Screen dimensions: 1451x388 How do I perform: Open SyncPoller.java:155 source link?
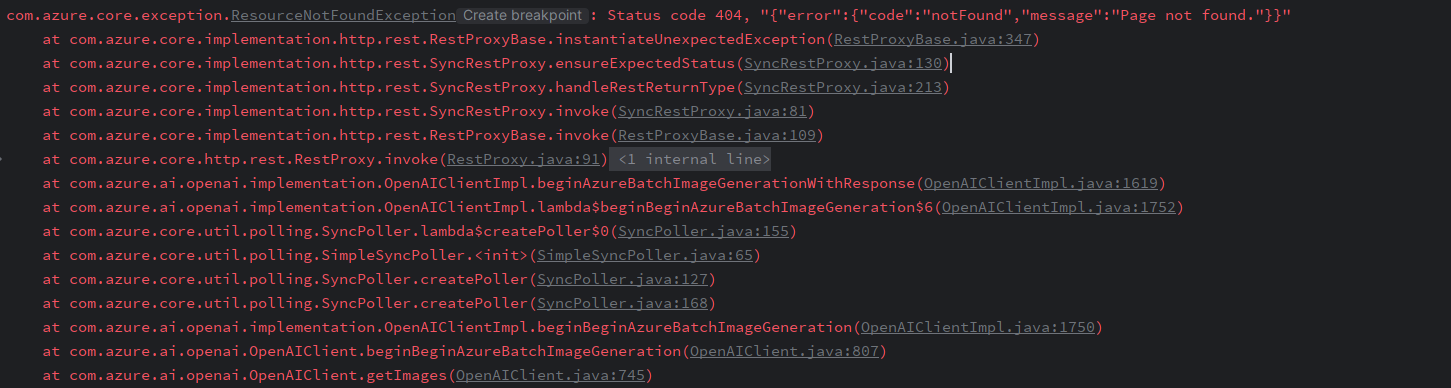pyautogui.click(x=703, y=232)
